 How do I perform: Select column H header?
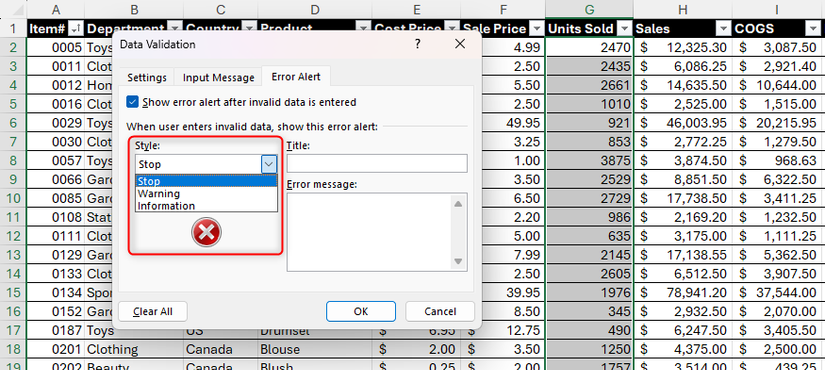pyautogui.click(x=682, y=9)
